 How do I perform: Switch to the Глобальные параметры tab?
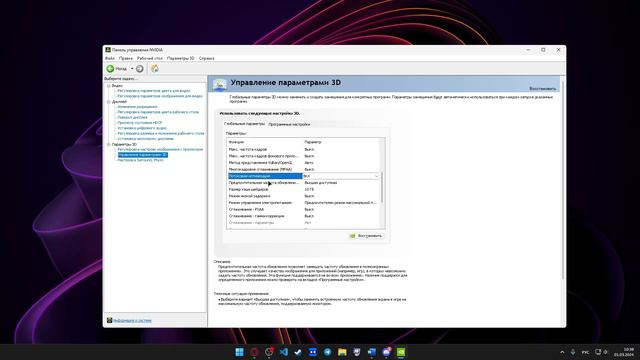pos(244,124)
